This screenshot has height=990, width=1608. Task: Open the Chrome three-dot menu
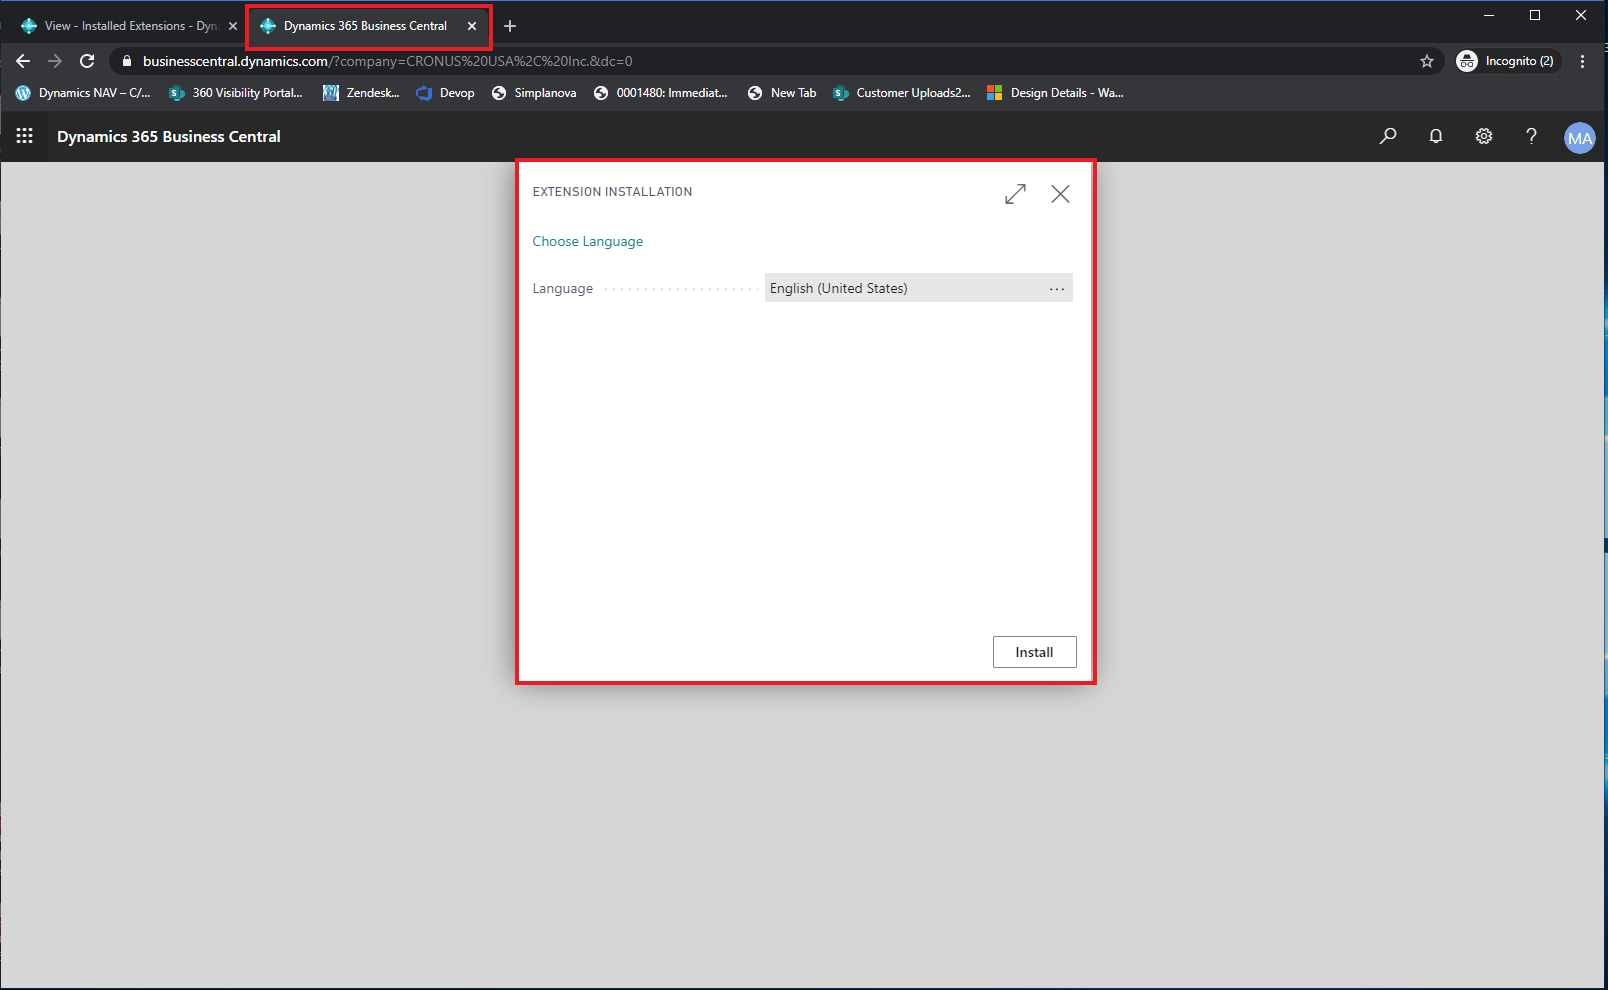(x=1582, y=61)
